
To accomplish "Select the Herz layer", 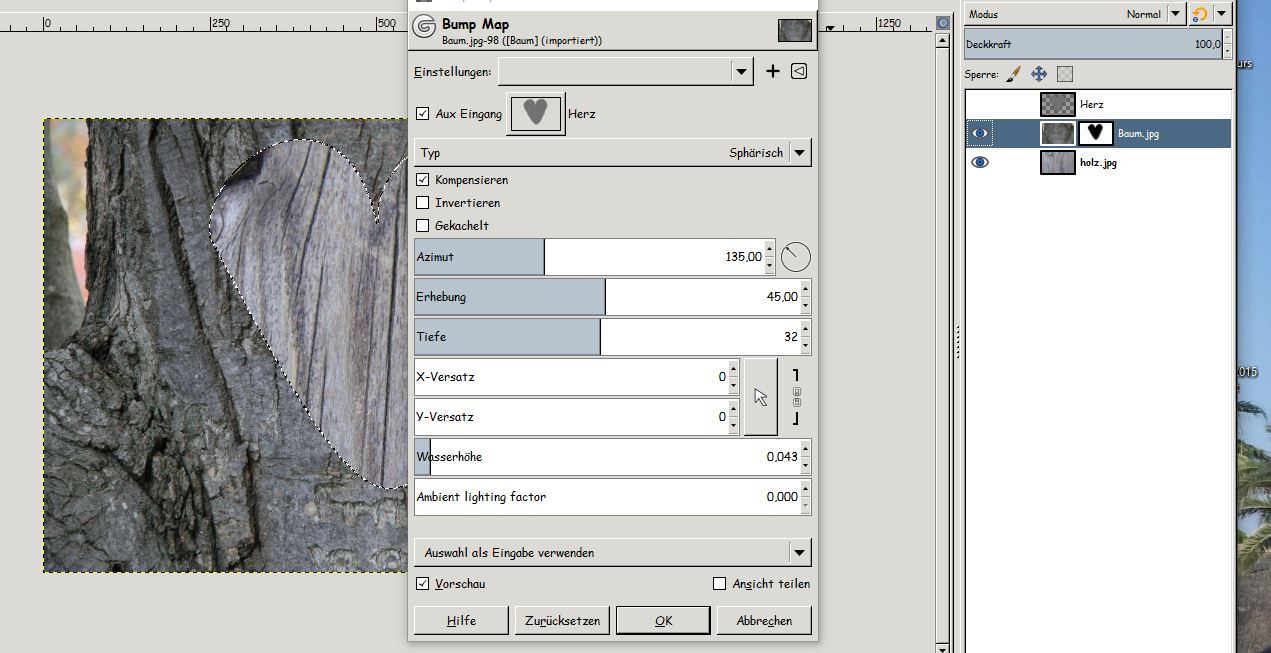I will (1091, 104).
